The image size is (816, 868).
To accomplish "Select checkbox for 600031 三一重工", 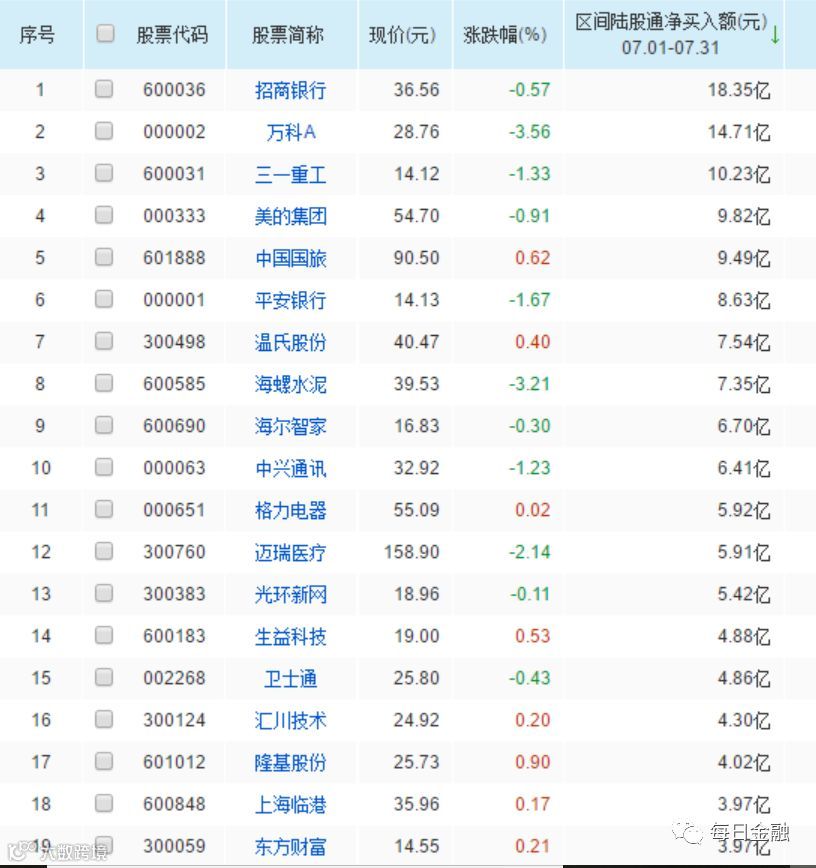I will coord(104,173).
